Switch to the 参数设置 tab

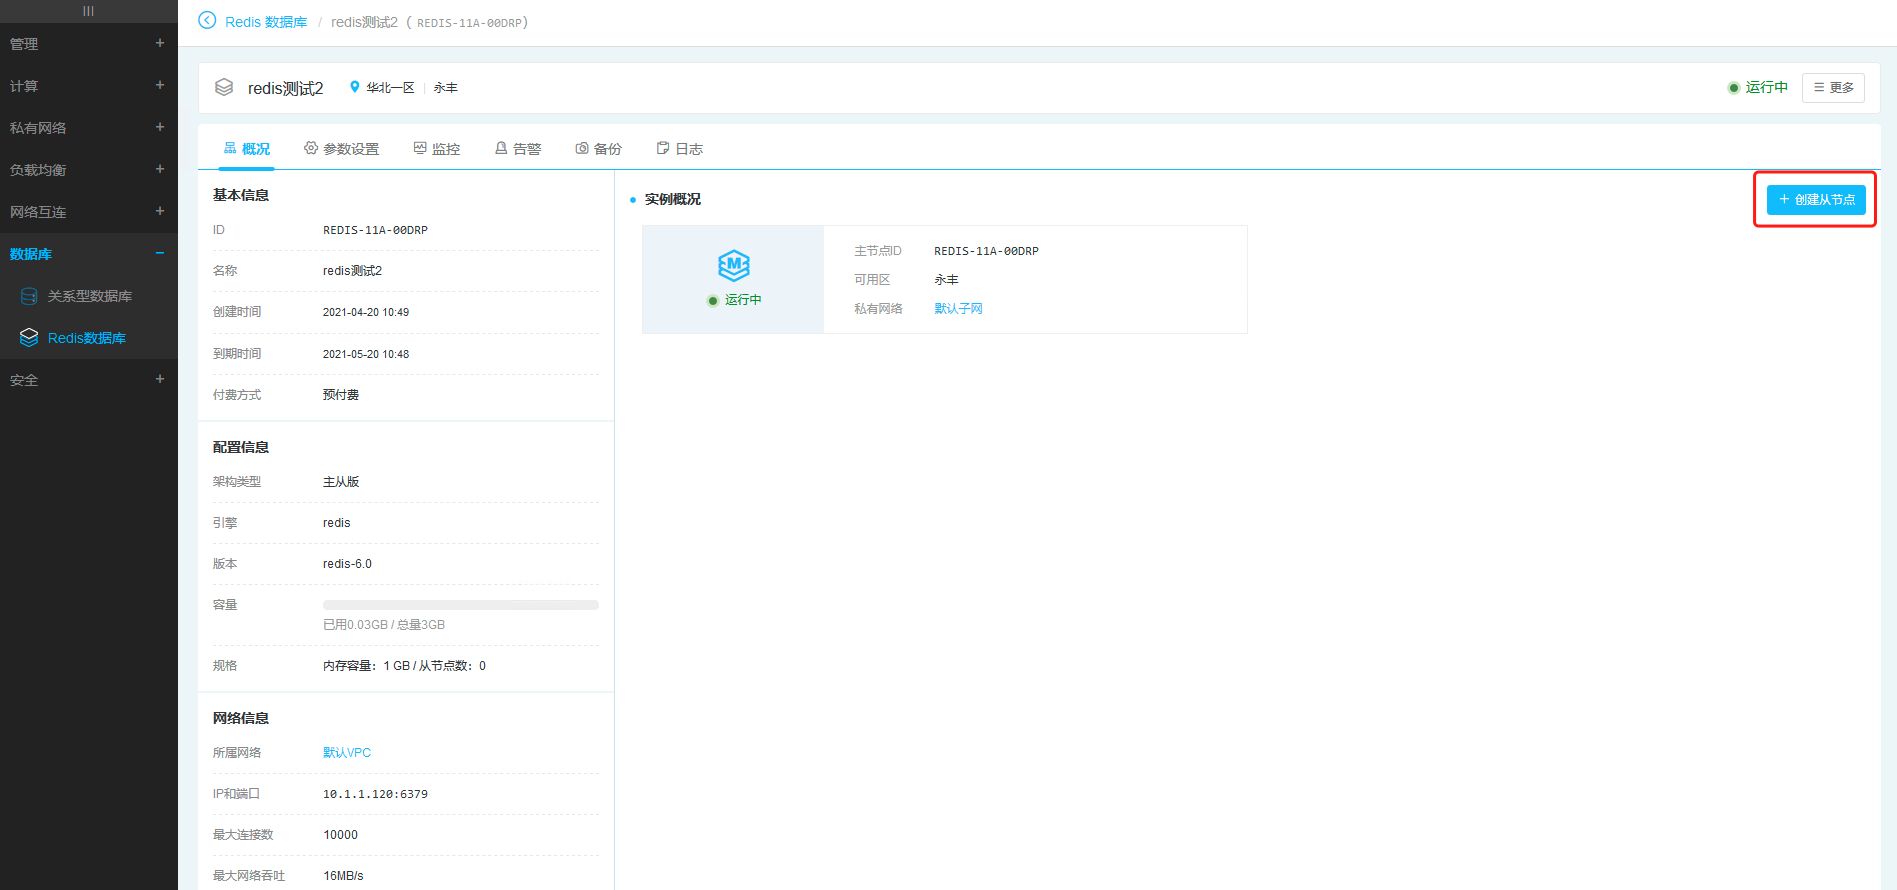coord(341,149)
